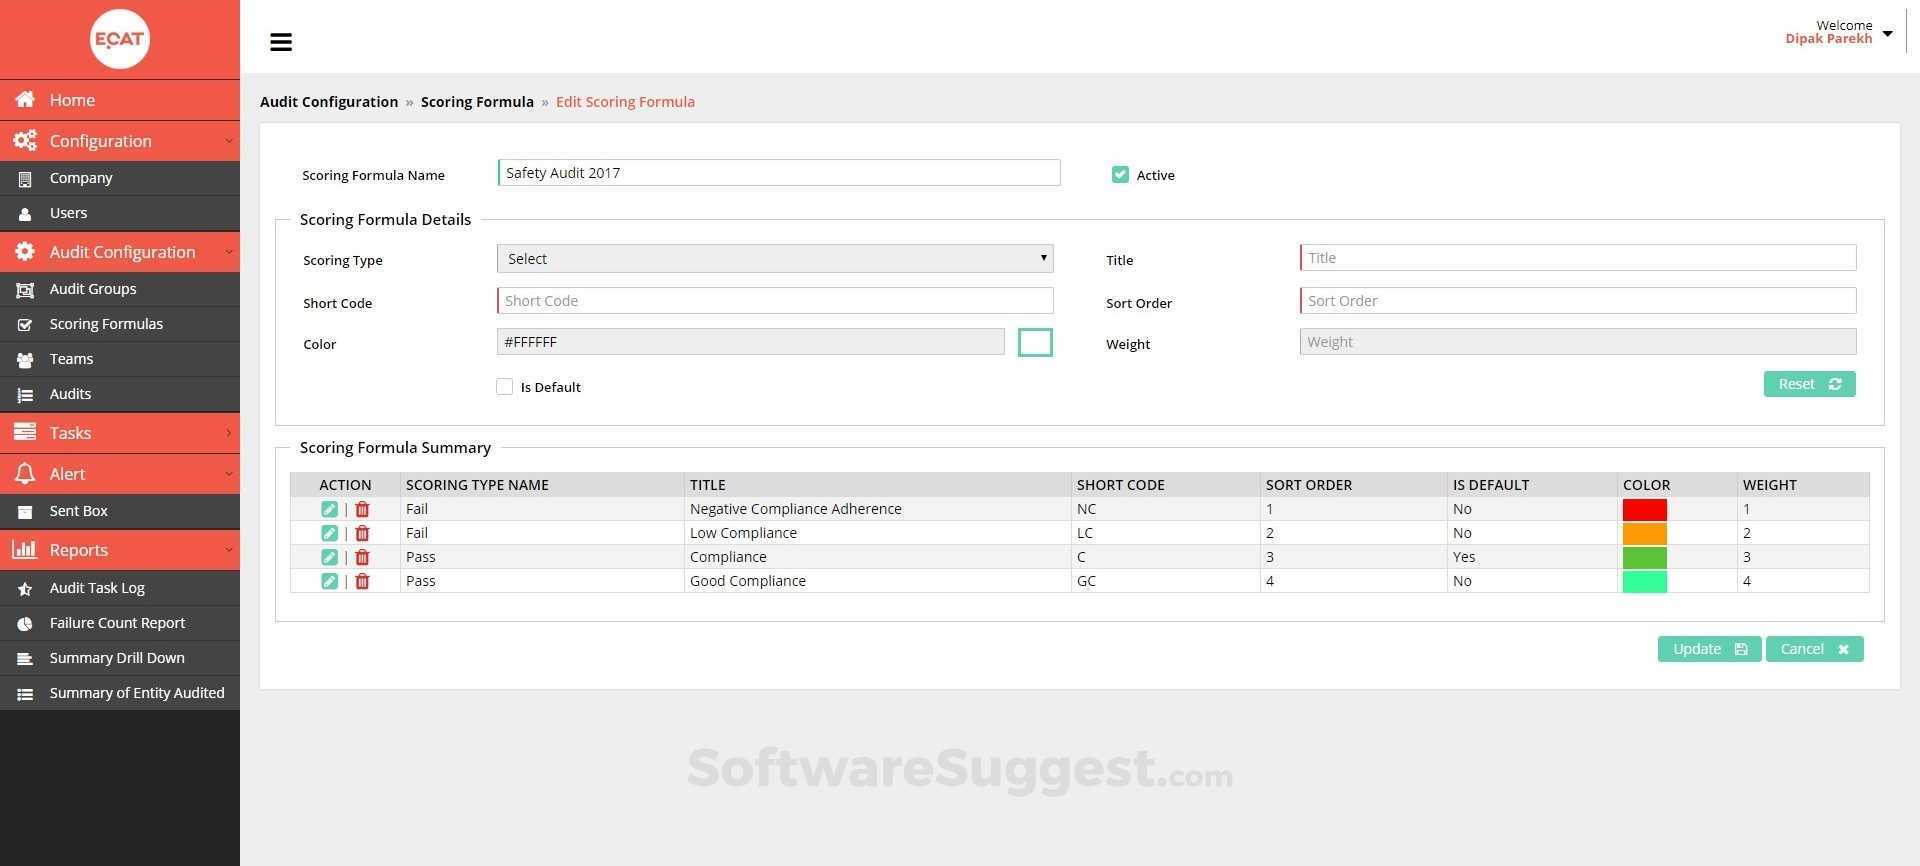This screenshot has height=866, width=1920.
Task: Click the Scoring Formulas check icon
Action: (25, 324)
